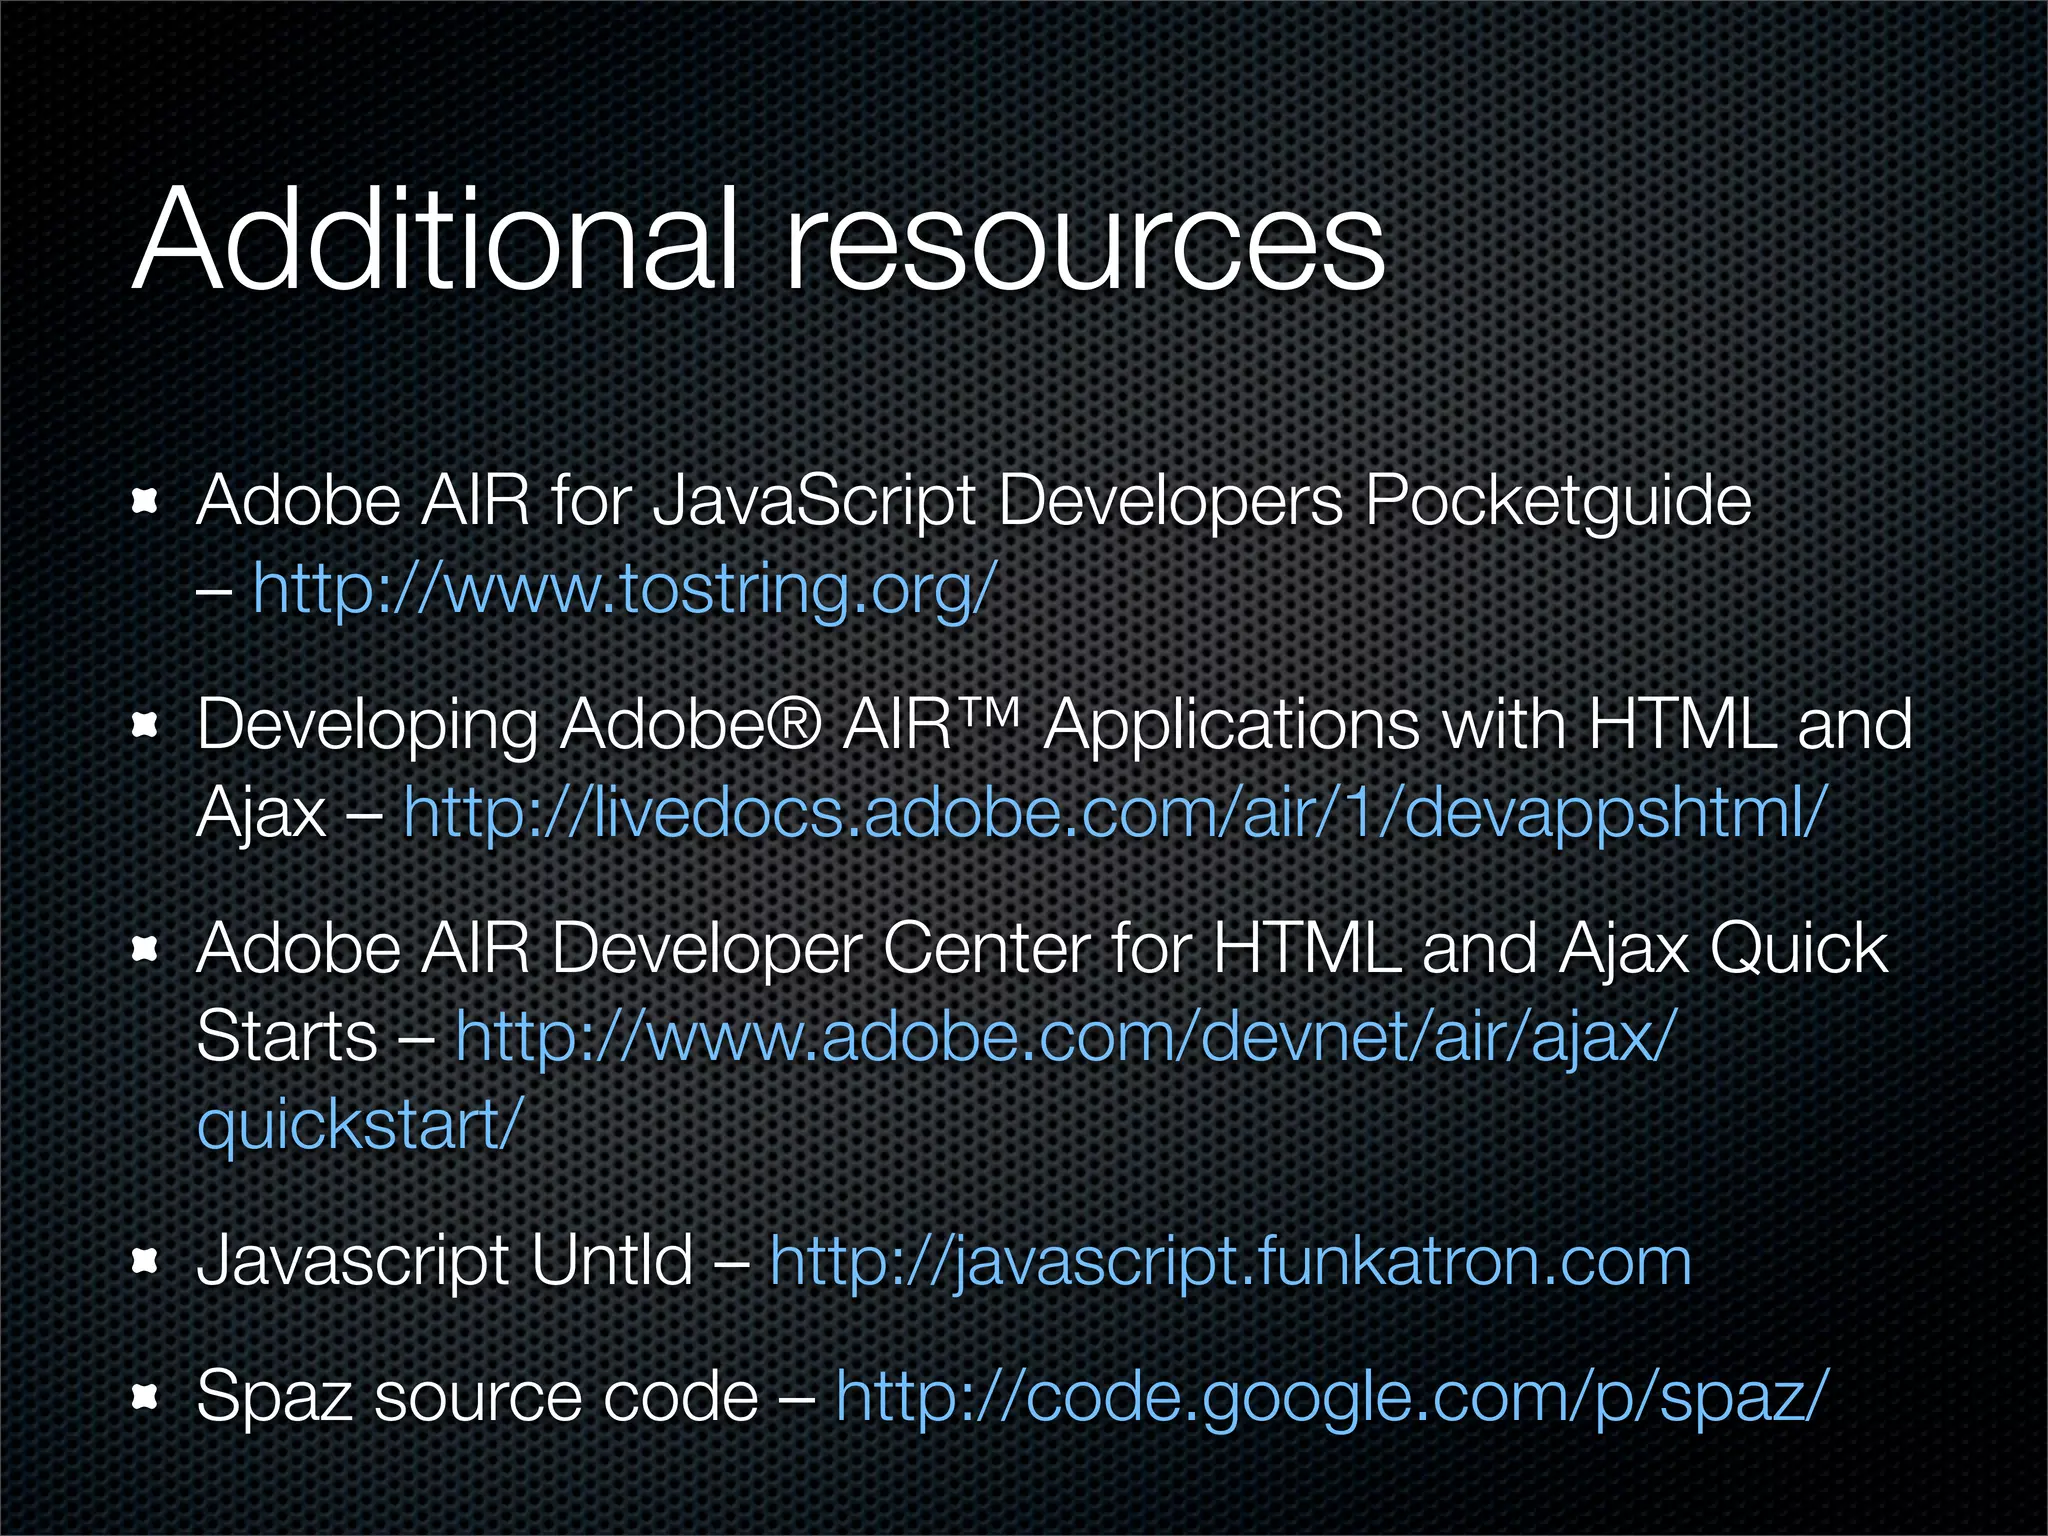Screen dimensions: 2048x1536
Task: Click 'Adobe AIR Developer Center for HTML' text
Action: (x=797, y=948)
